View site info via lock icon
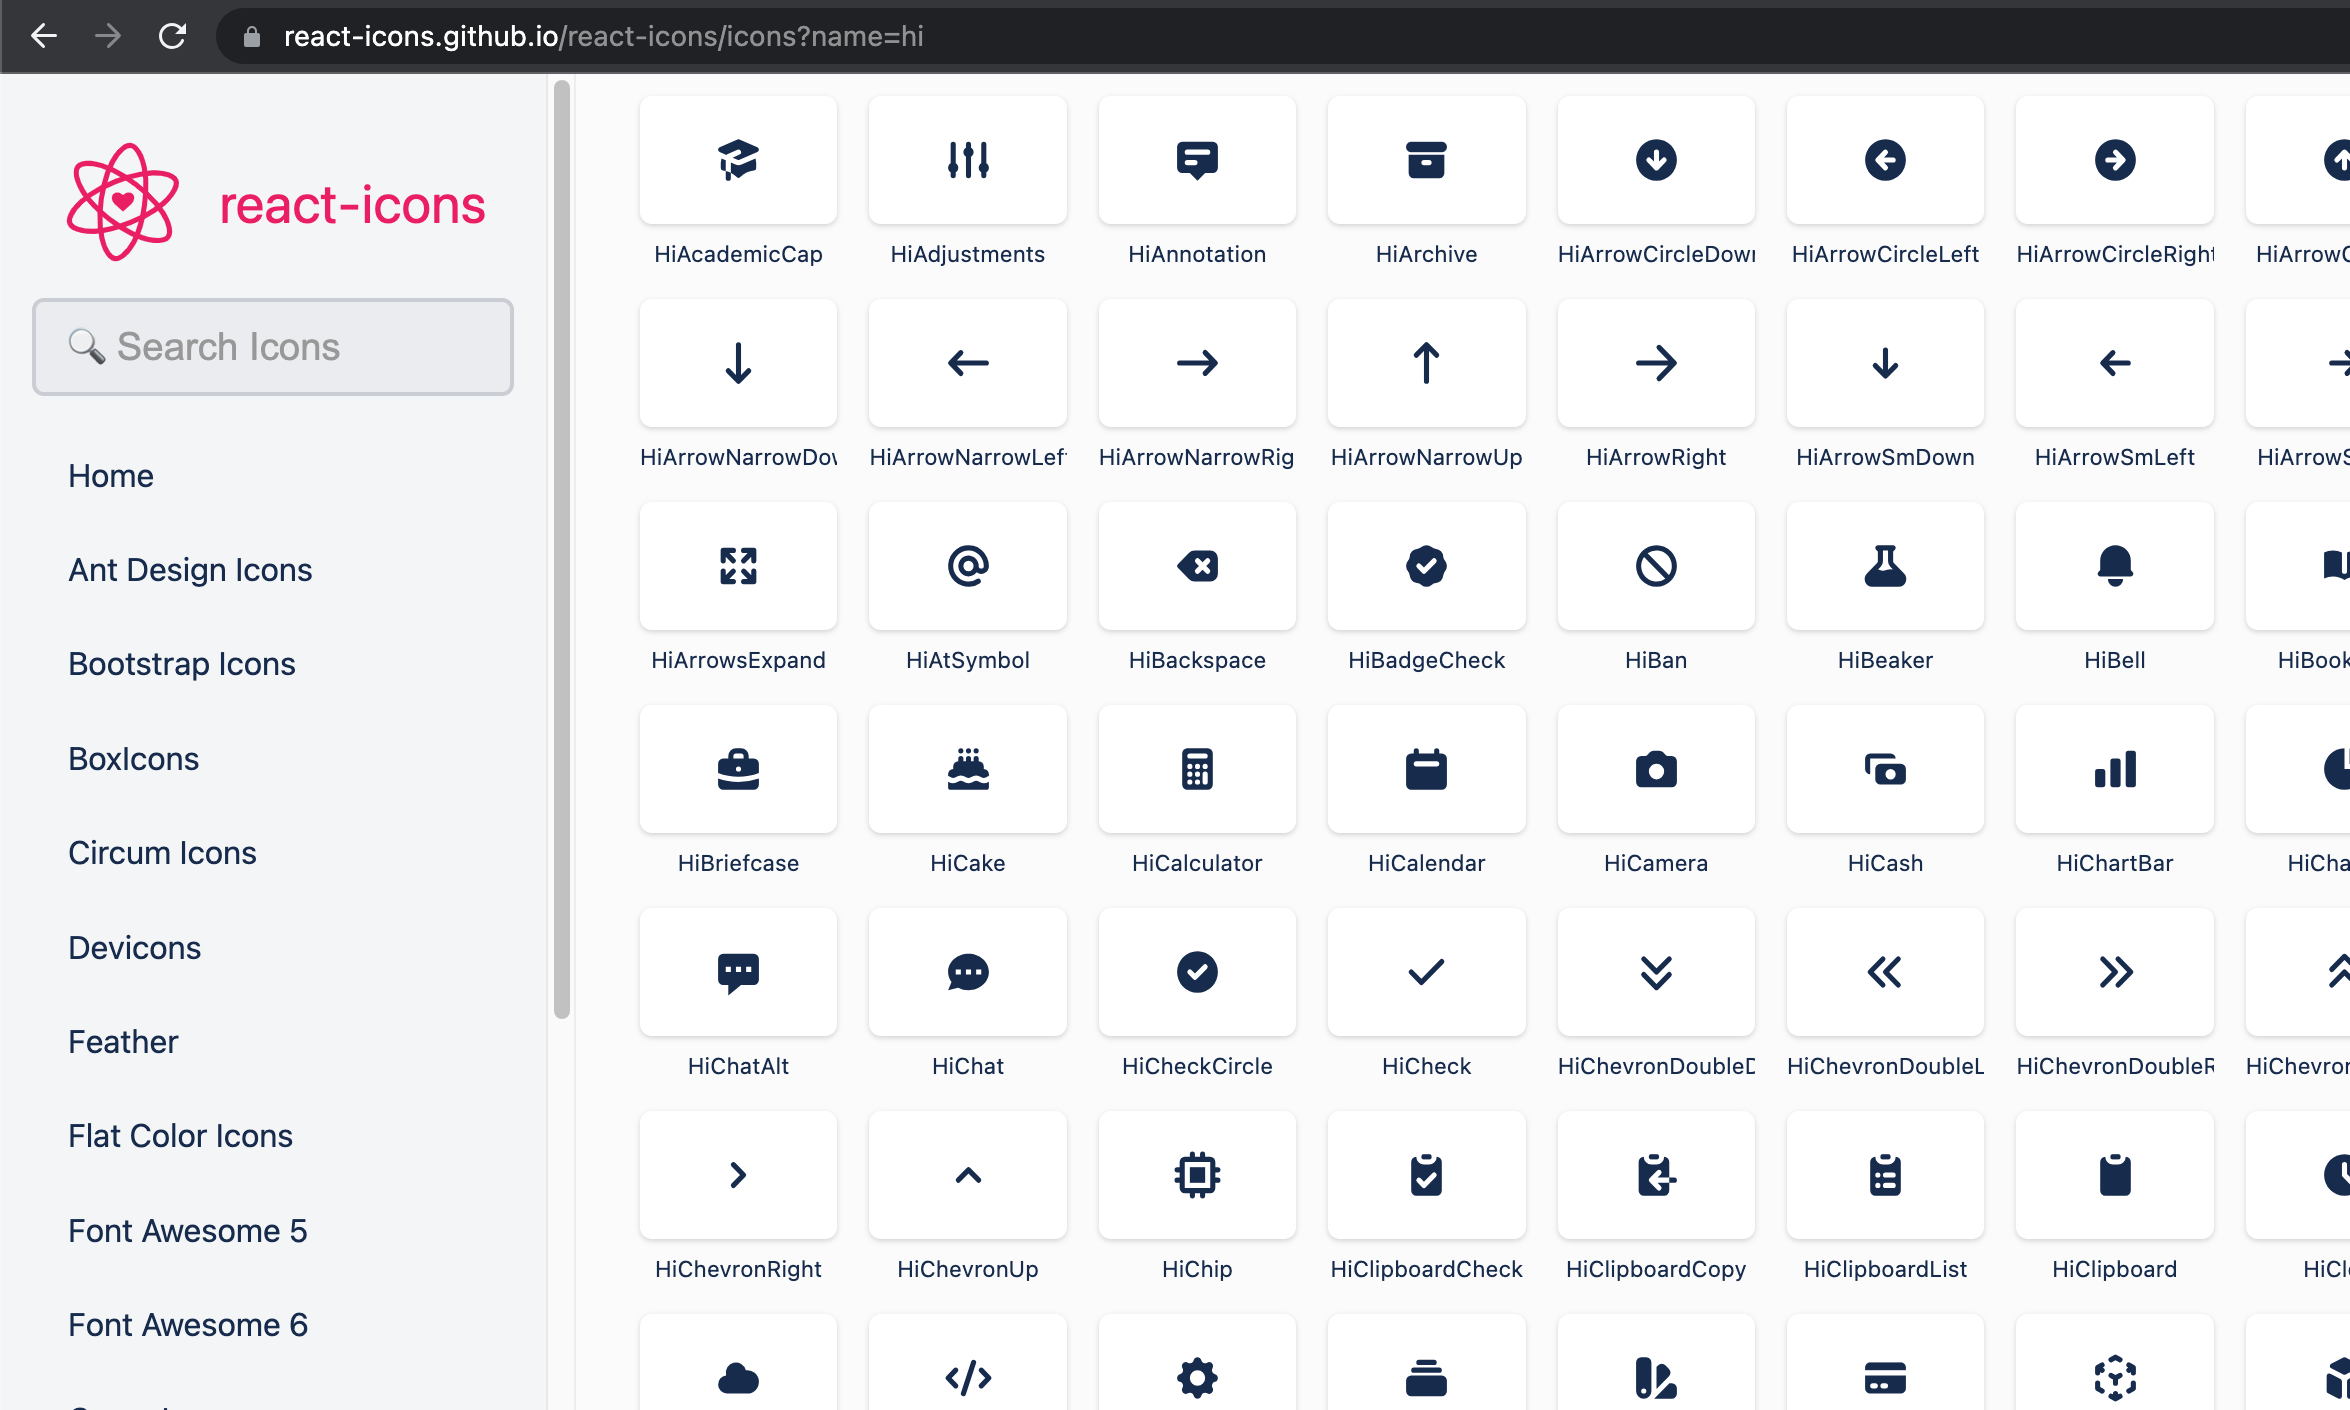Image resolution: width=2350 pixels, height=1410 pixels. pyautogui.click(x=252, y=37)
